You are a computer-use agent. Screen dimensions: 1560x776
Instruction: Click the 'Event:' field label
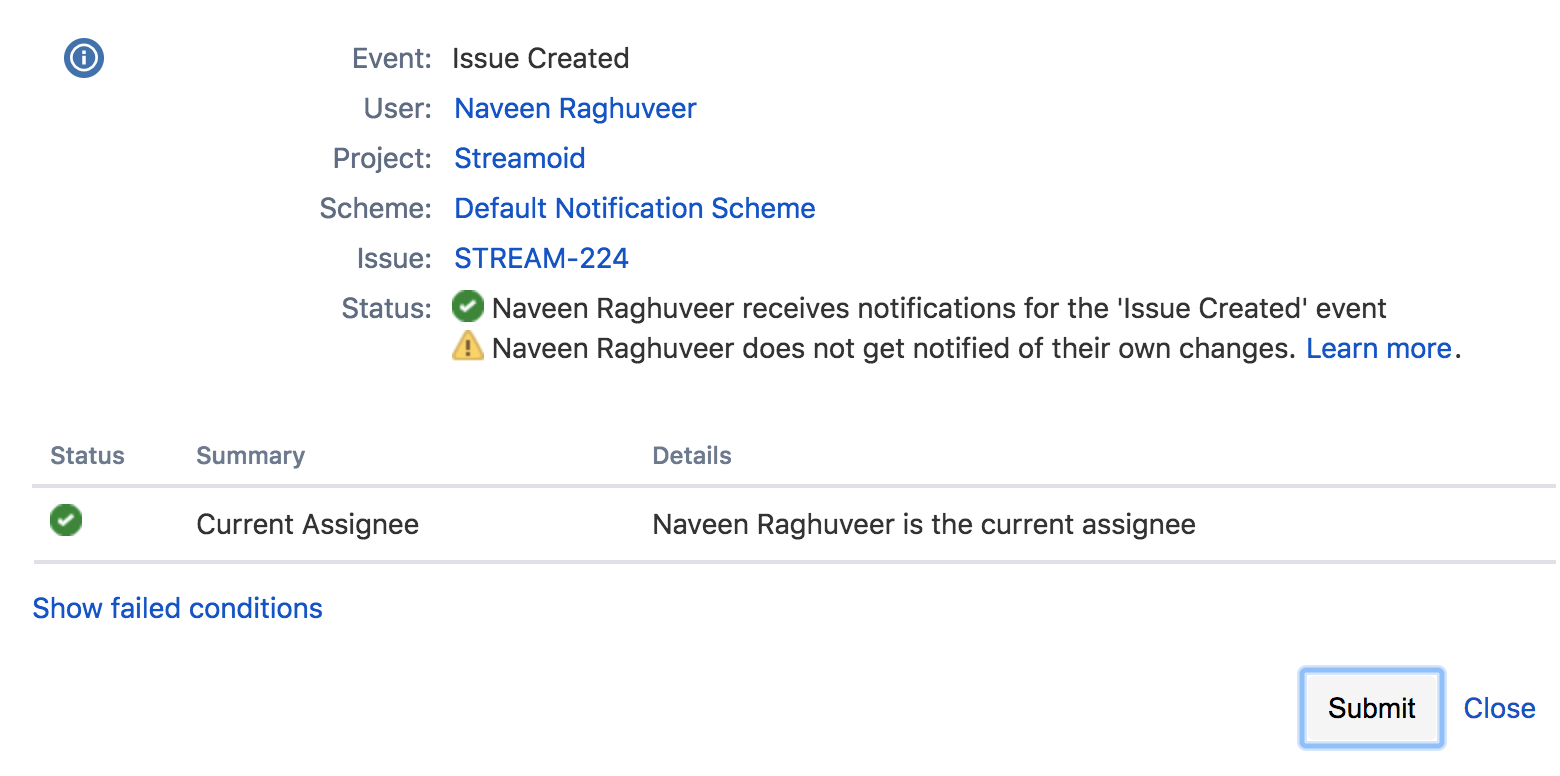(x=392, y=58)
